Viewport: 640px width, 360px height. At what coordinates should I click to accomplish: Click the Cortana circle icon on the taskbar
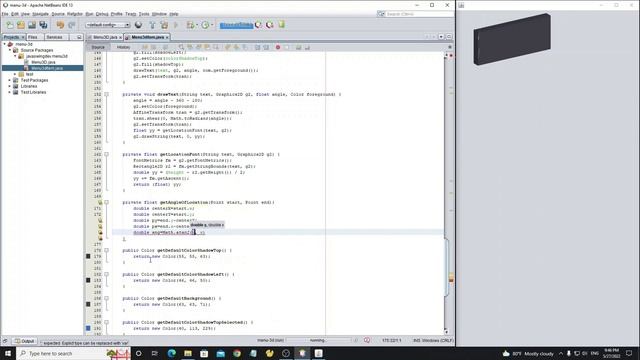[138, 353]
